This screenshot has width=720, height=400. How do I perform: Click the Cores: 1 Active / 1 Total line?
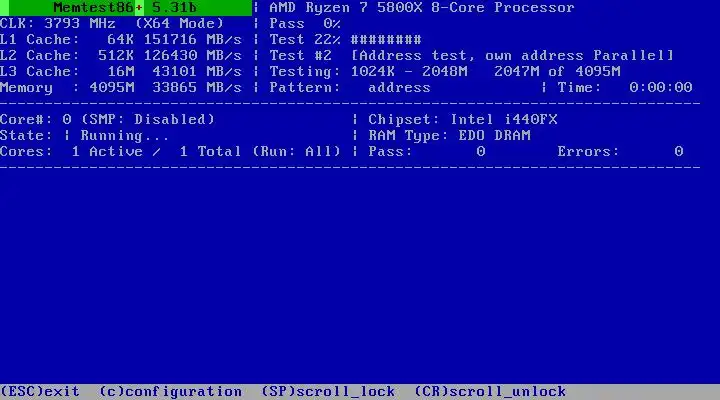pyautogui.click(x=170, y=152)
